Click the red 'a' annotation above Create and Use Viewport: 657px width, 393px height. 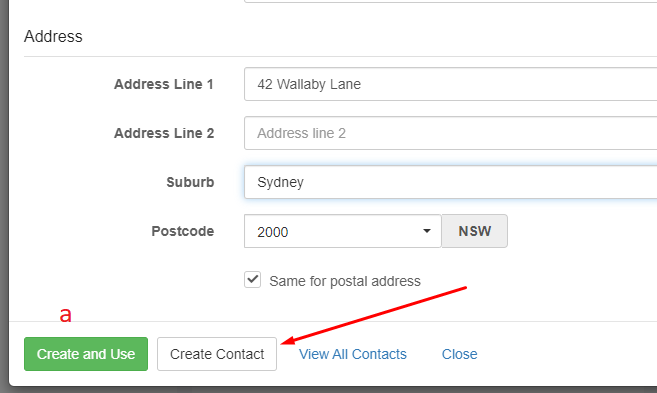tap(65, 315)
